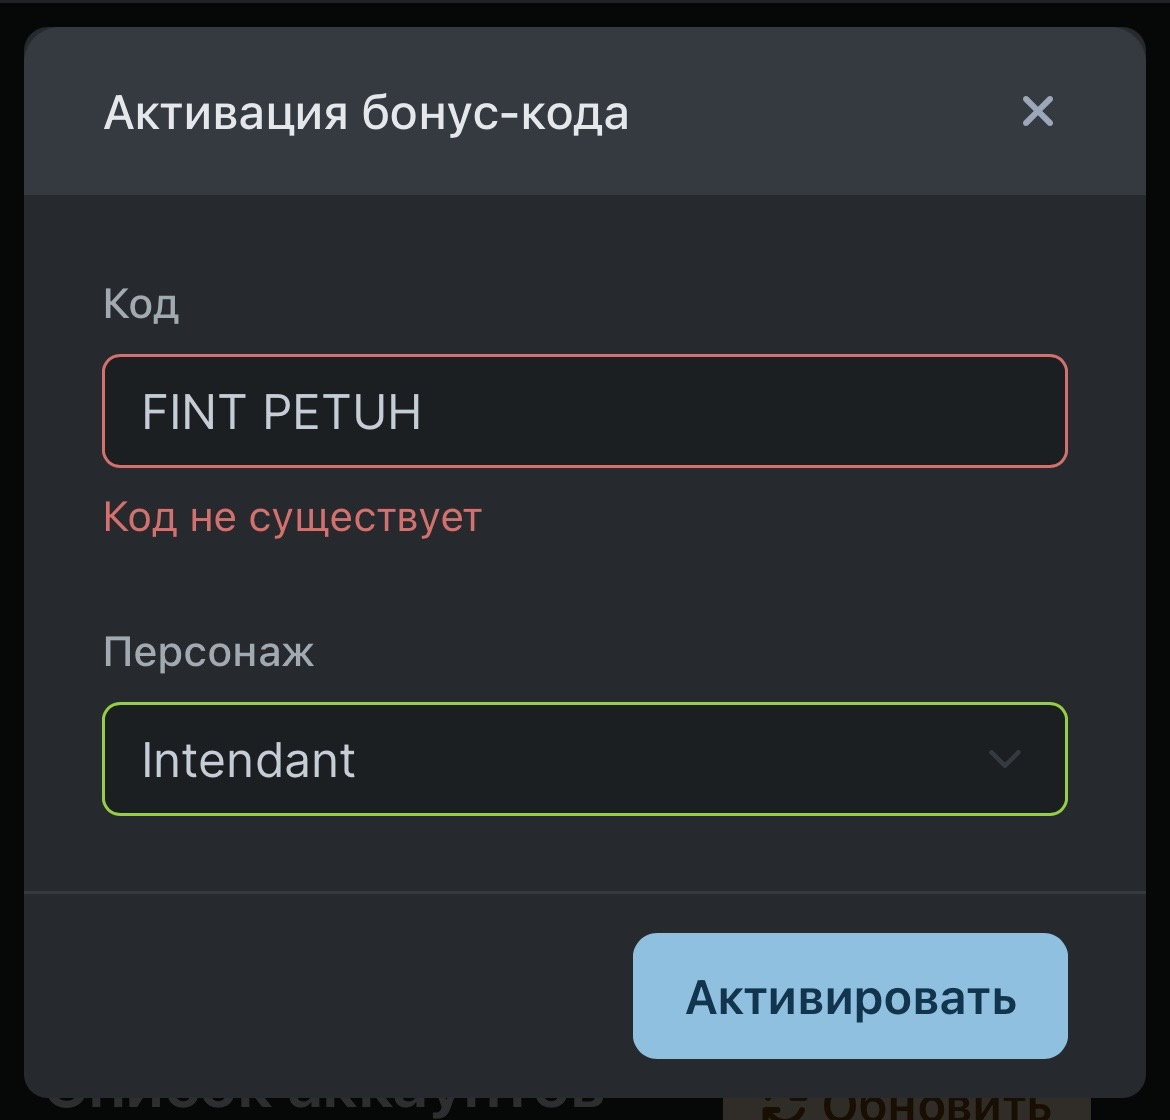Click the 'Персонаж' field label
This screenshot has height=1120, width=1170.
pyautogui.click(x=208, y=652)
